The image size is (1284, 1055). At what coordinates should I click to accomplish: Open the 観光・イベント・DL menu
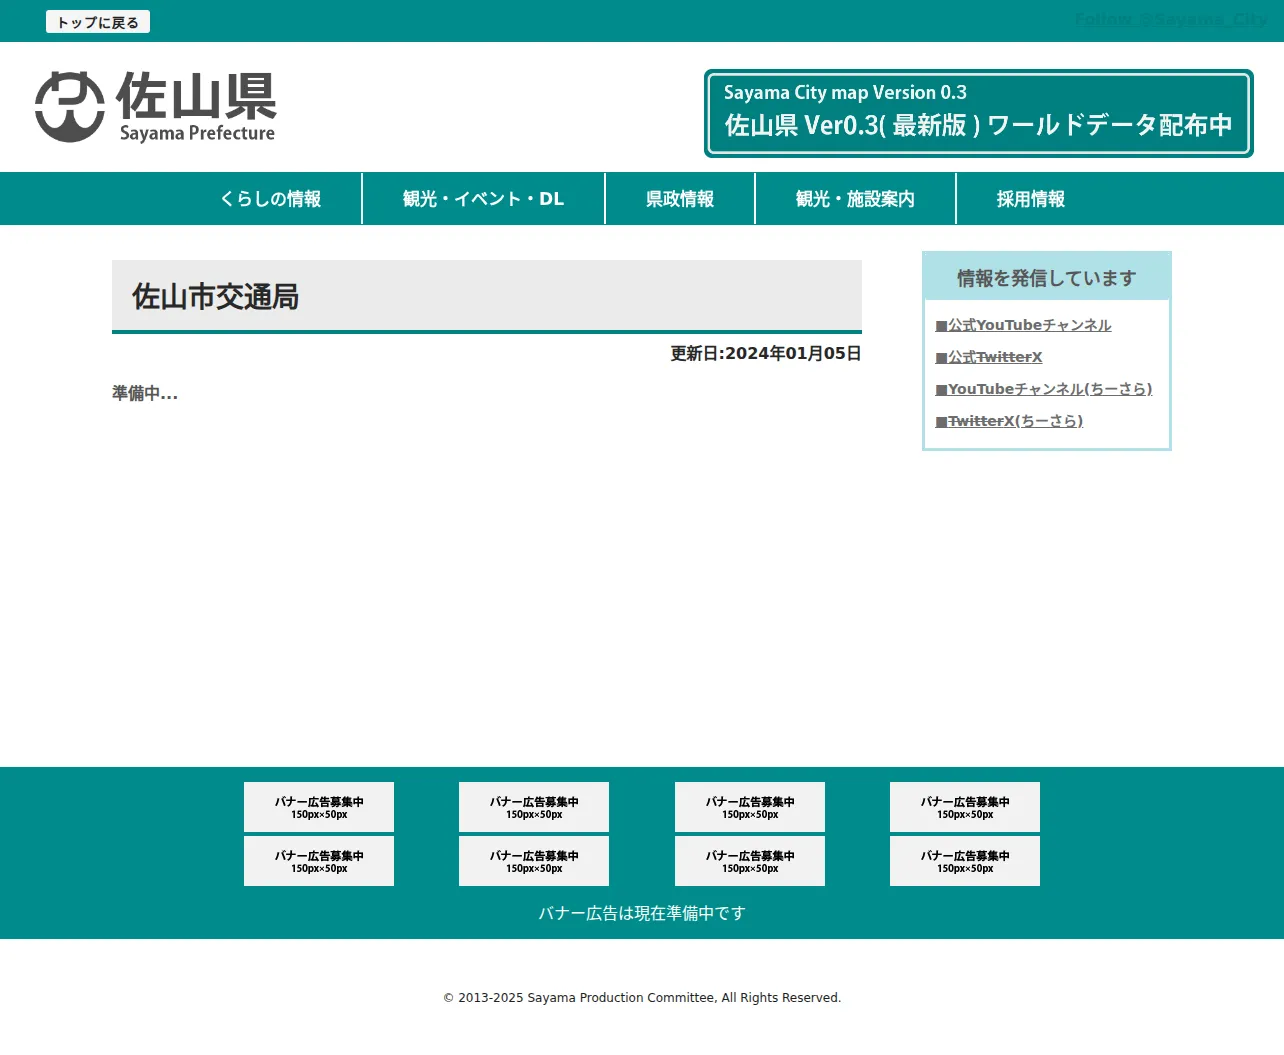pos(484,199)
